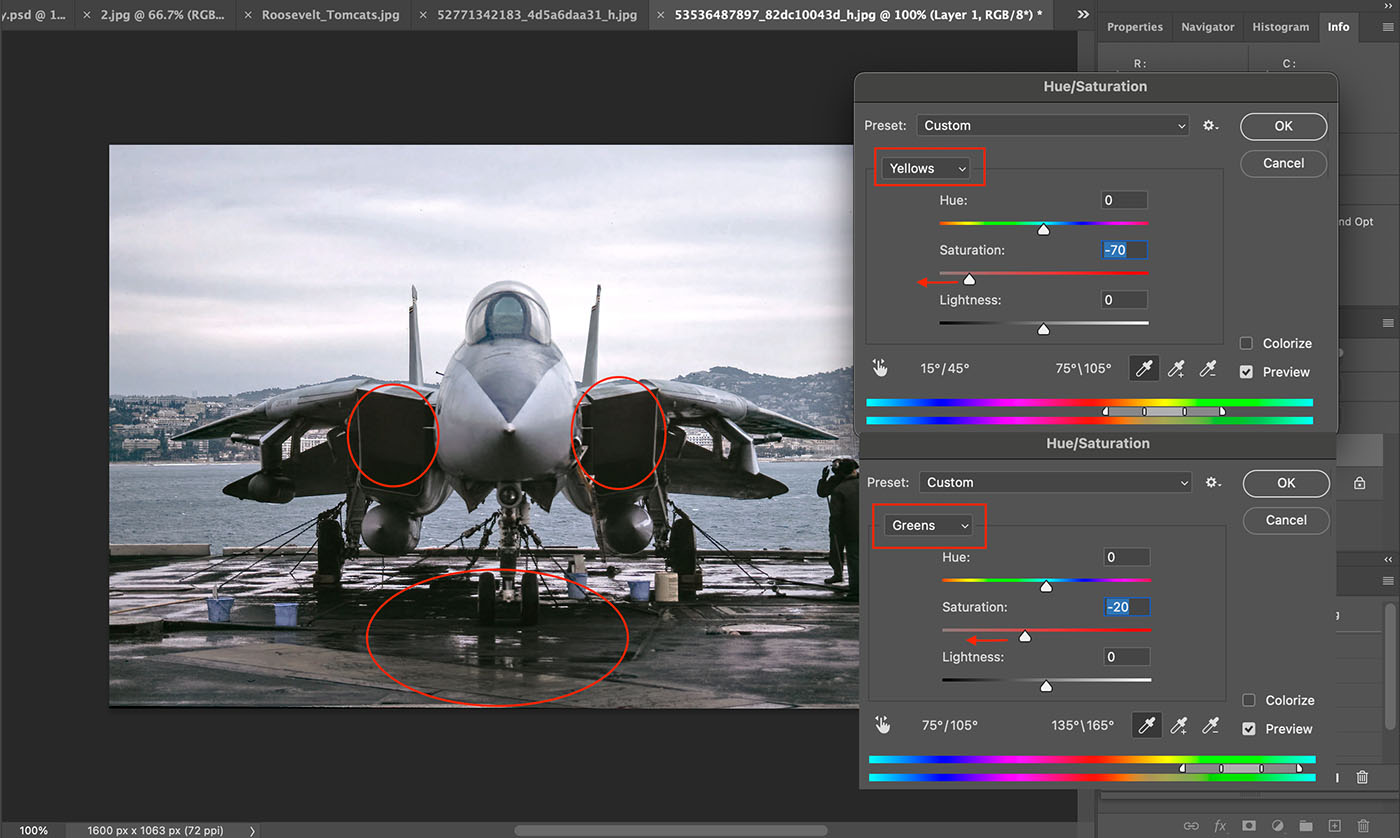Click Saturation field showing -20
The image size is (1400, 838).
point(1127,607)
